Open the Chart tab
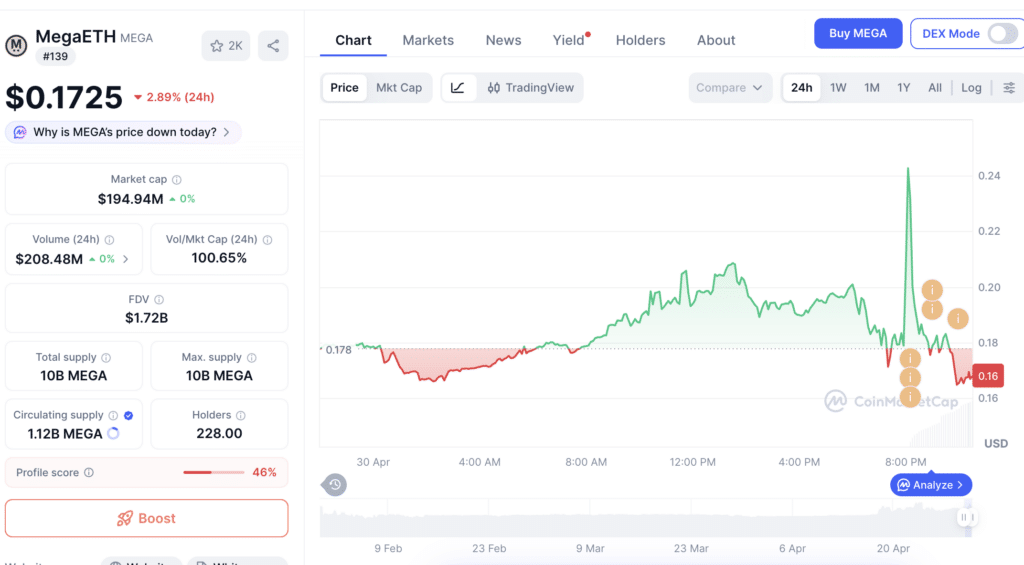This screenshot has height=565, width=1024. point(353,40)
